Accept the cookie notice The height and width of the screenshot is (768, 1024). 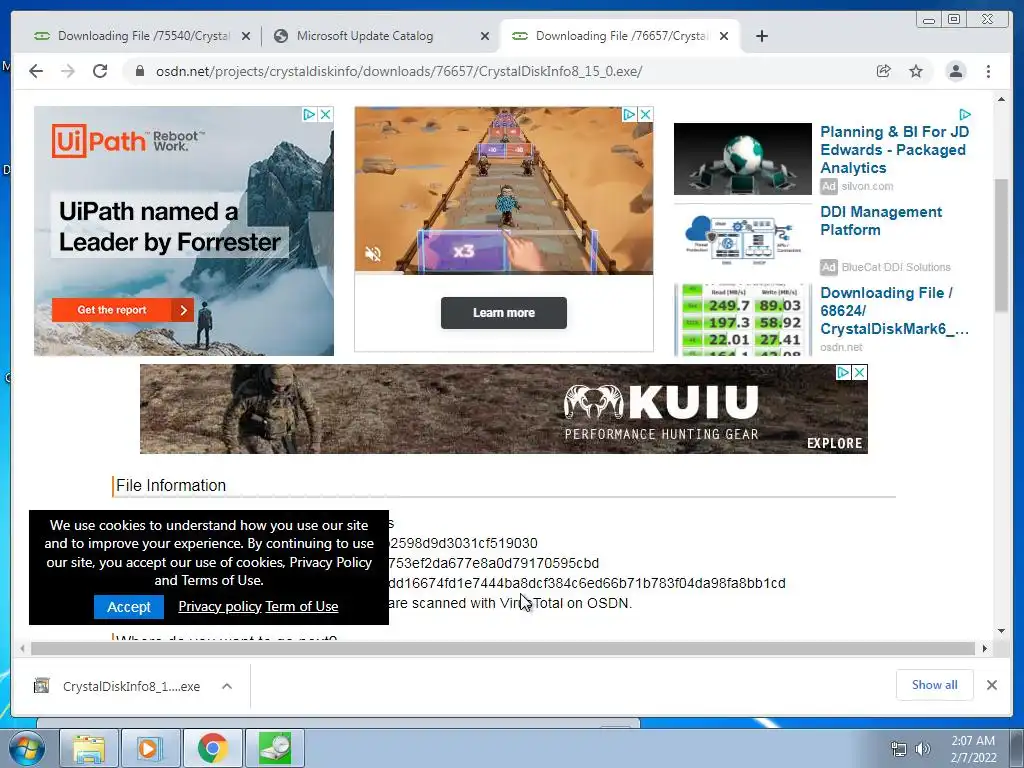coord(129,607)
